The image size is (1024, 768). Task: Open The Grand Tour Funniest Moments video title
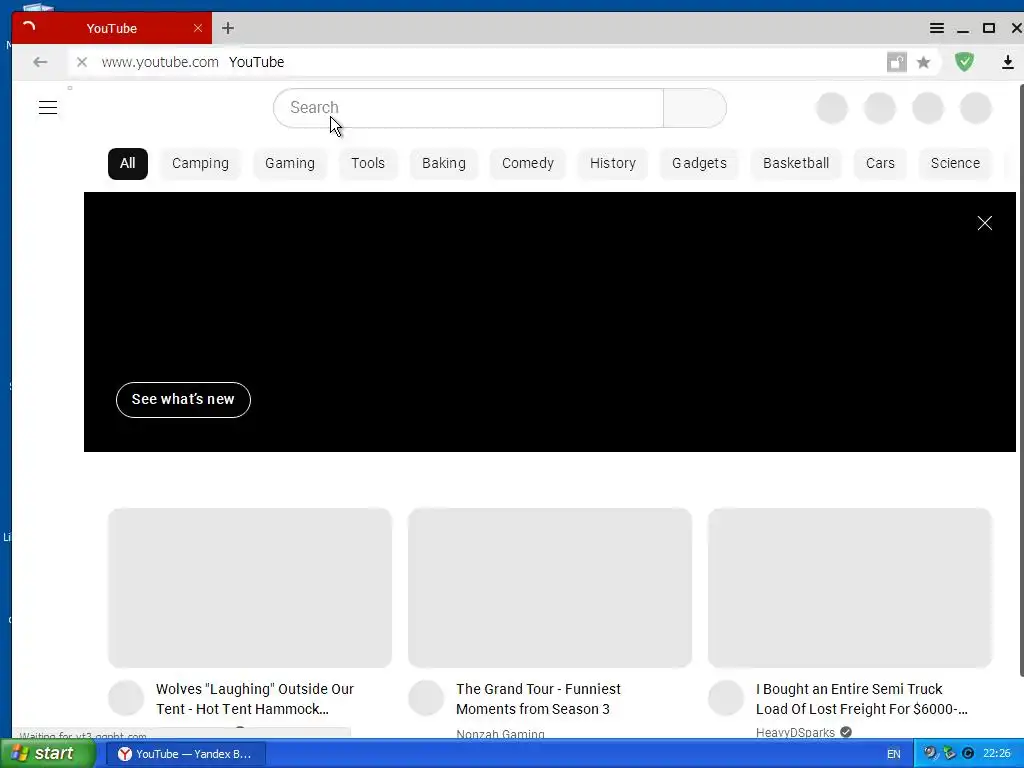pos(538,699)
